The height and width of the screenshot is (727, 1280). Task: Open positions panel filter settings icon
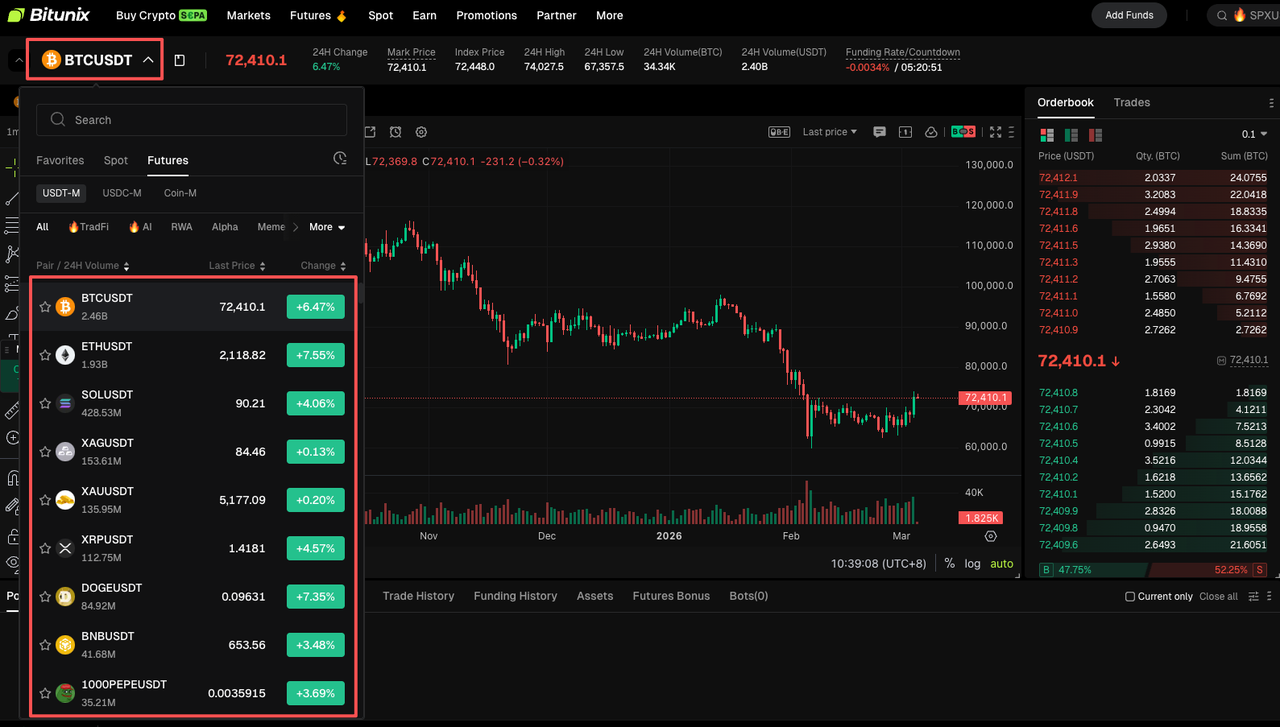click(1254, 597)
